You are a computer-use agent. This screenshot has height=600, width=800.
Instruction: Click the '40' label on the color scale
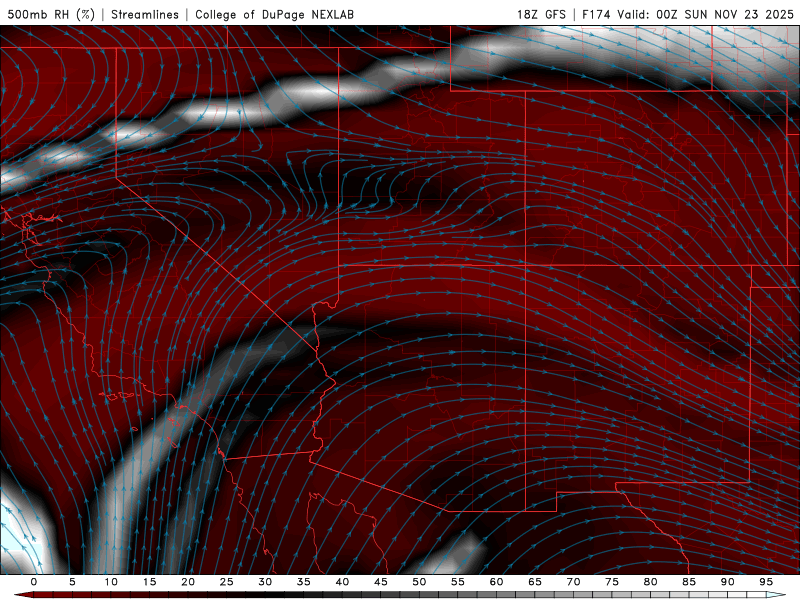342,582
